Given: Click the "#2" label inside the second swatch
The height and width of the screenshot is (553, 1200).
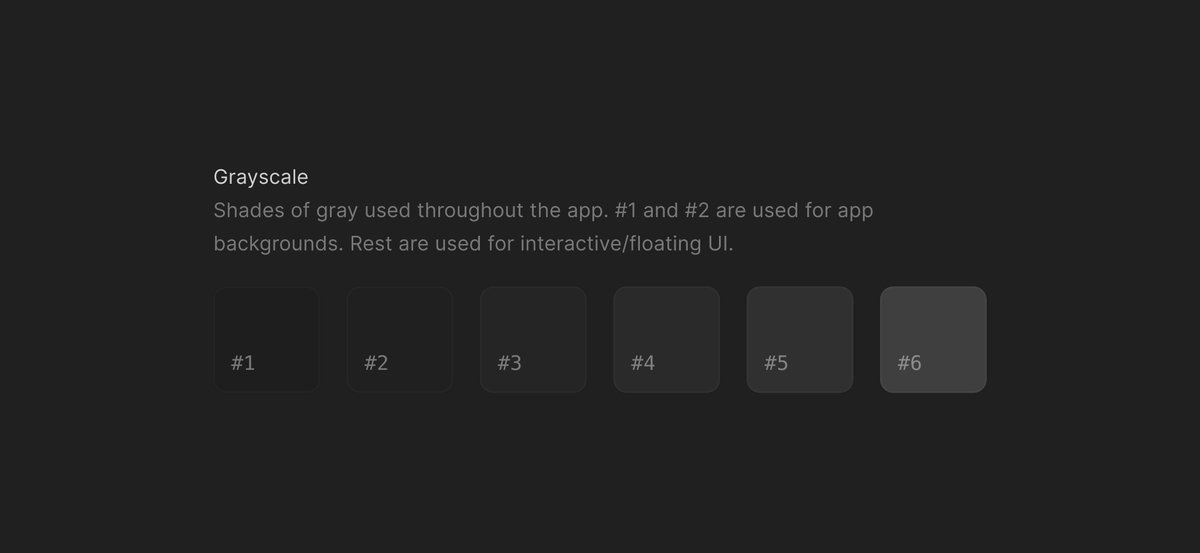Looking at the screenshot, I should (x=376, y=363).
